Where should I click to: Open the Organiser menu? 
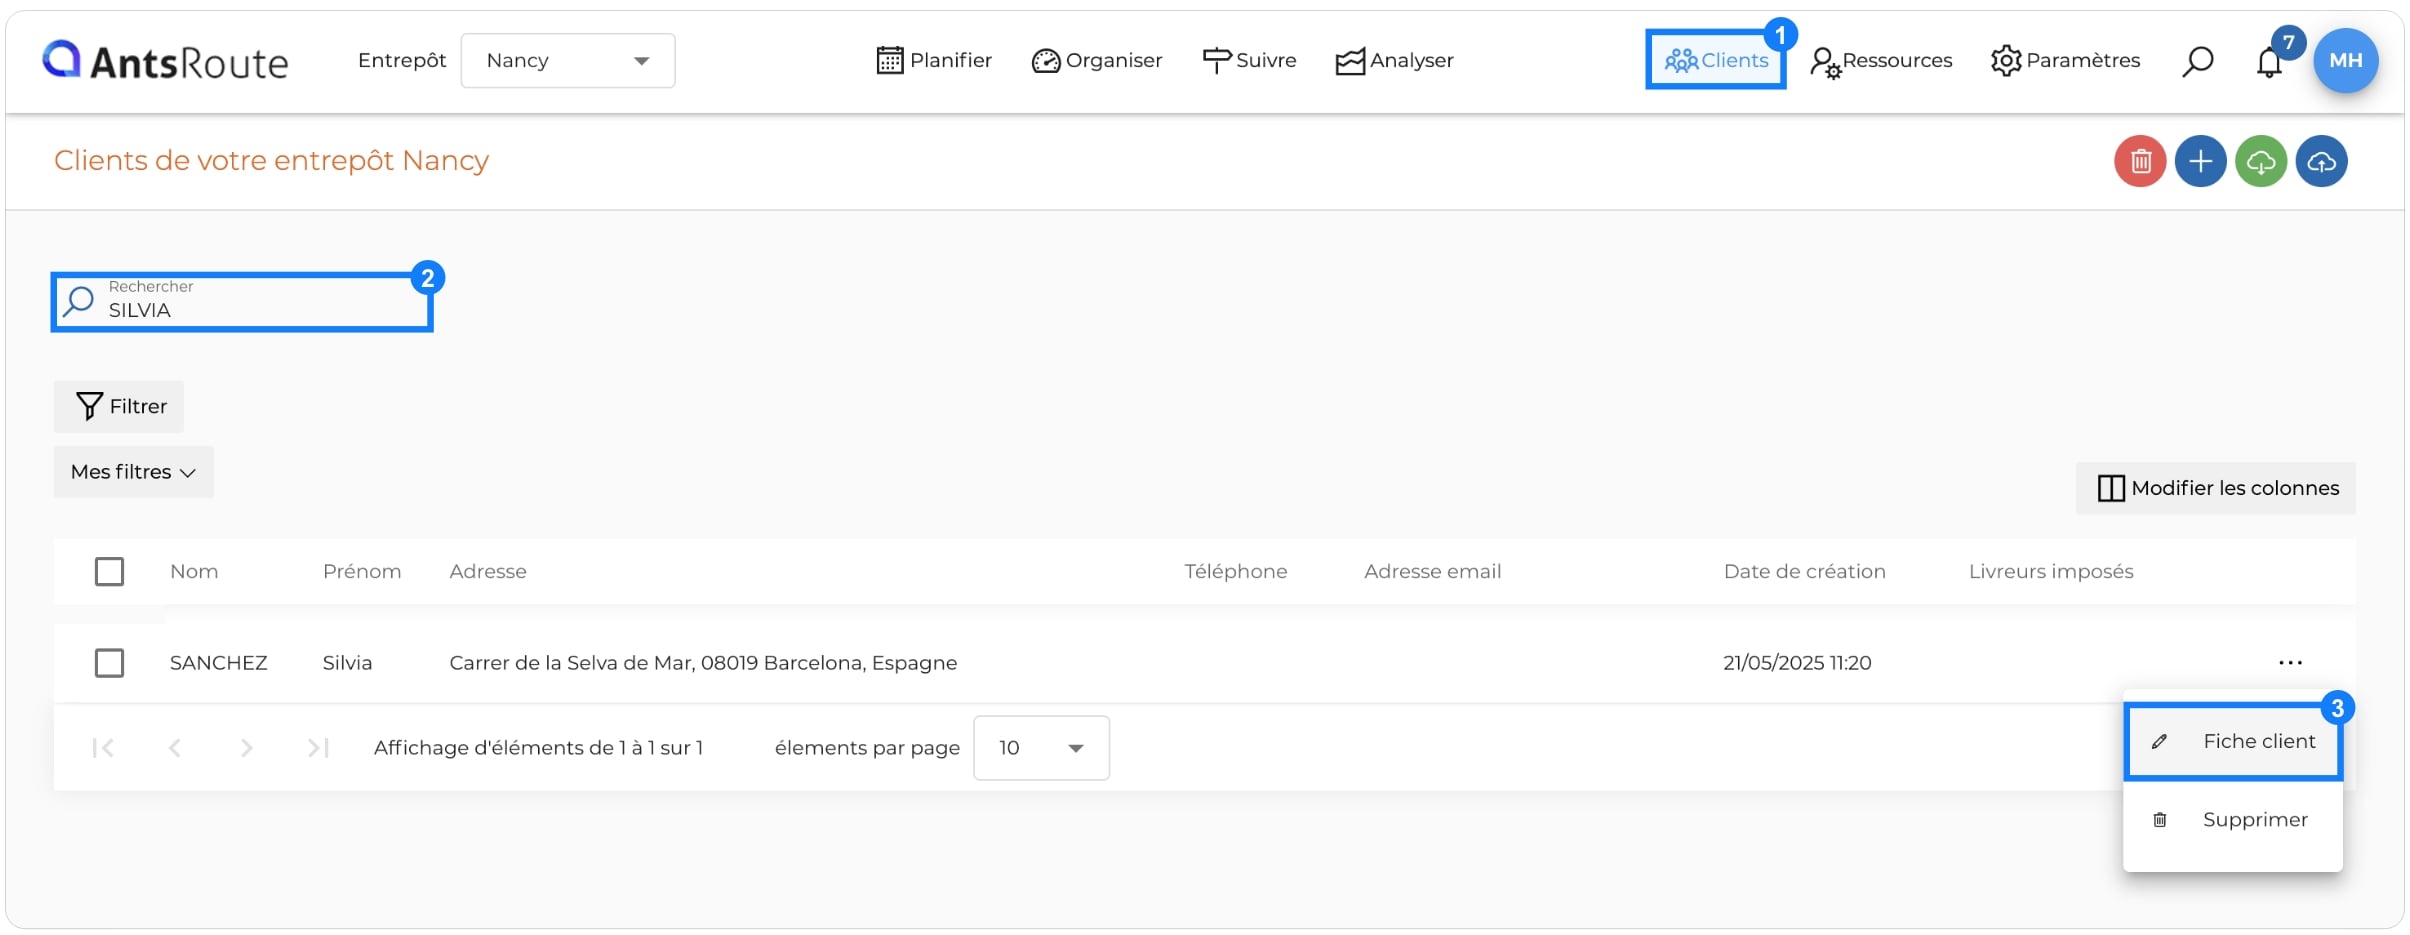coord(1097,61)
